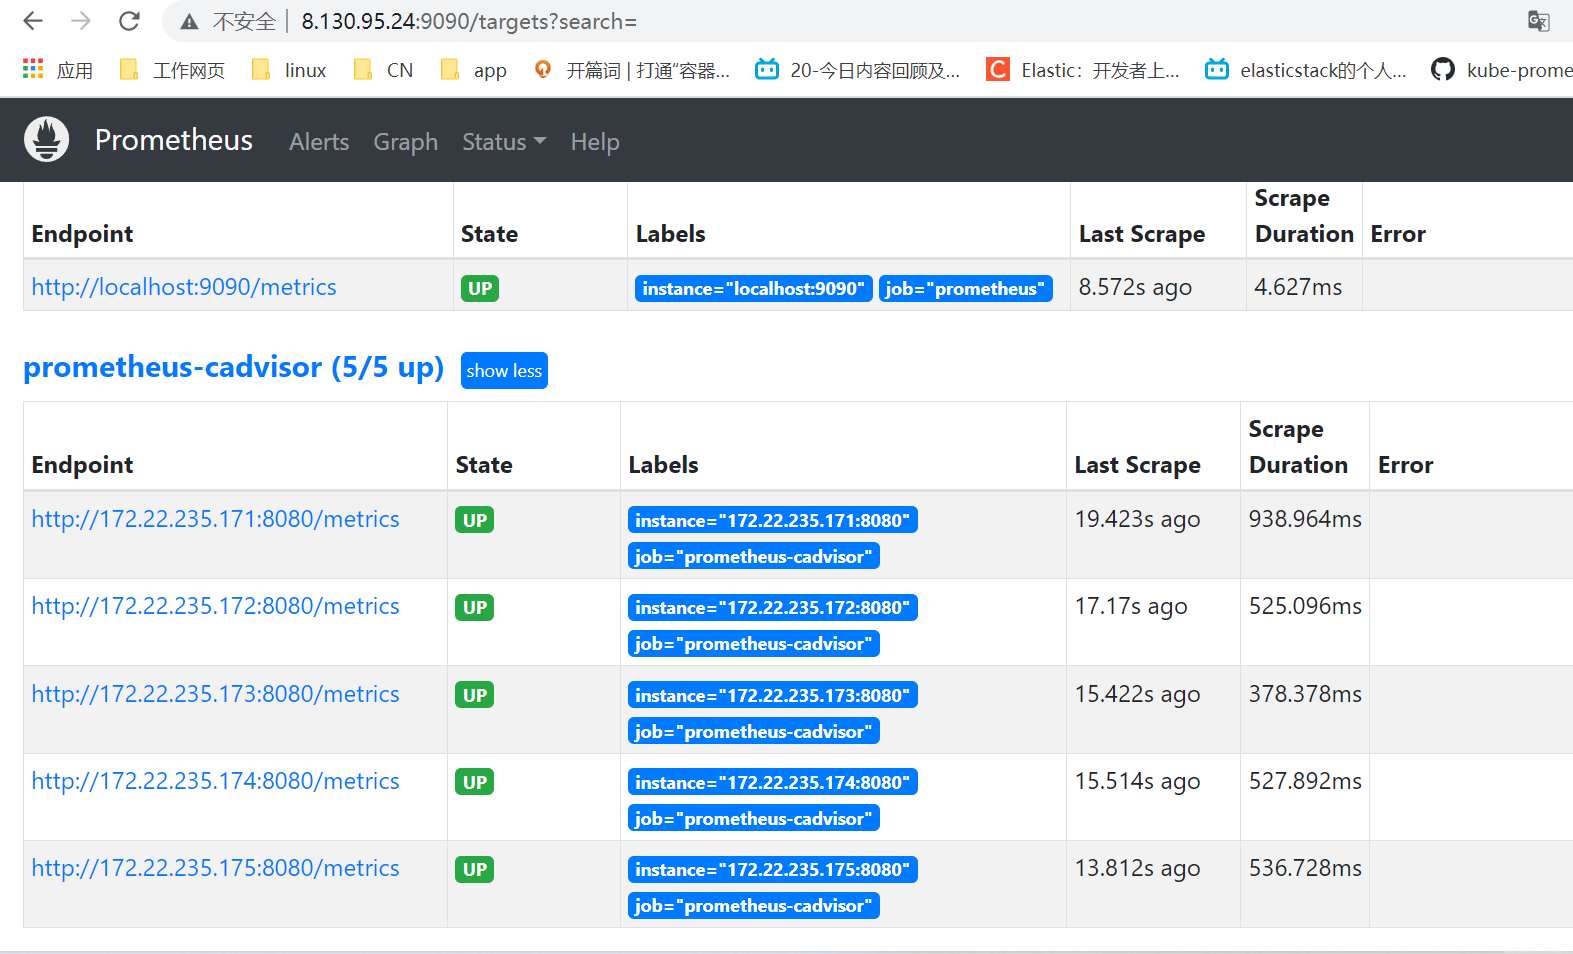Click the instance="172.22.235.174:8080" label
The image size is (1573, 954).
pyautogui.click(x=773, y=782)
